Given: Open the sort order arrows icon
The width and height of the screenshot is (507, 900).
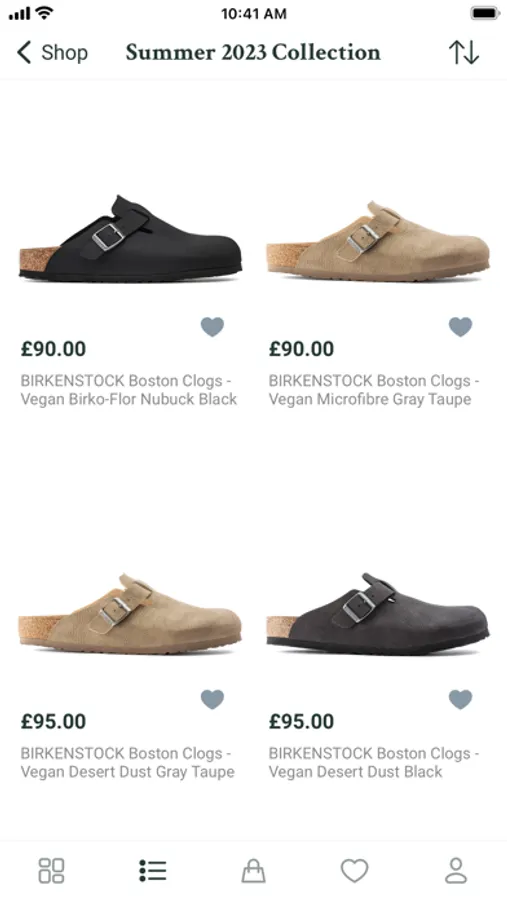Looking at the screenshot, I should tap(463, 52).
